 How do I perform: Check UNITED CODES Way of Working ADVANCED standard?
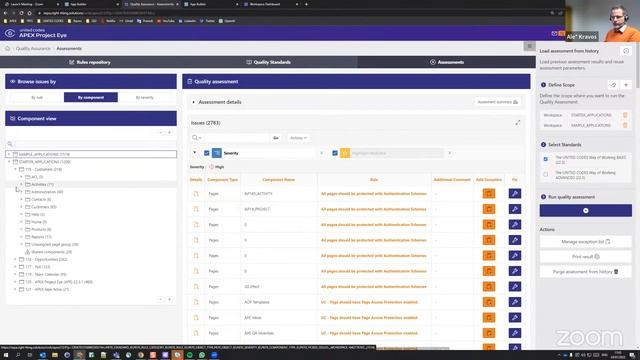(x=546, y=175)
